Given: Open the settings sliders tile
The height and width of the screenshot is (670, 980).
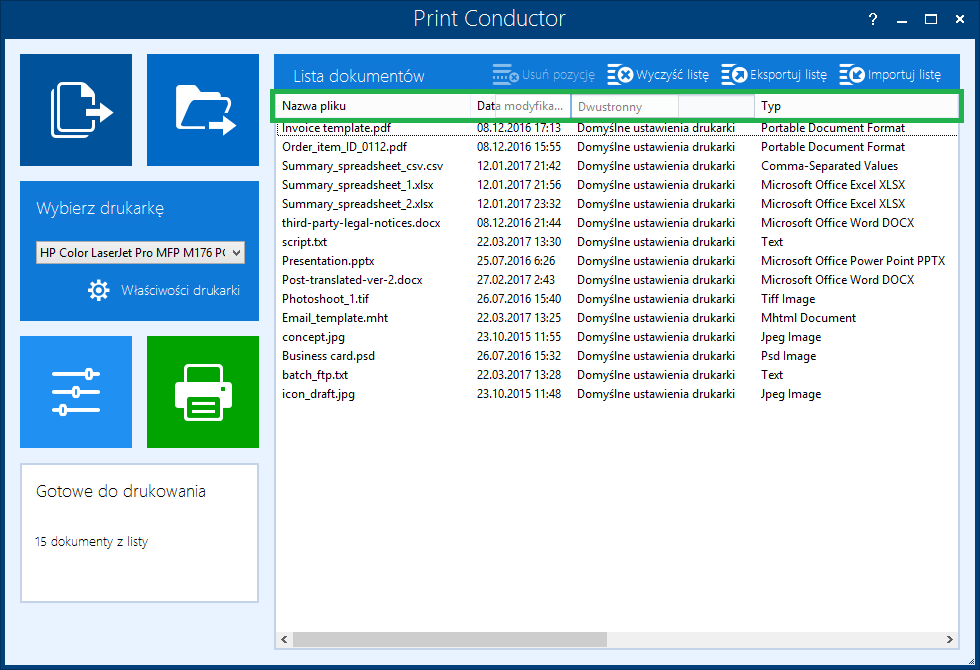Looking at the screenshot, I should 76,392.
